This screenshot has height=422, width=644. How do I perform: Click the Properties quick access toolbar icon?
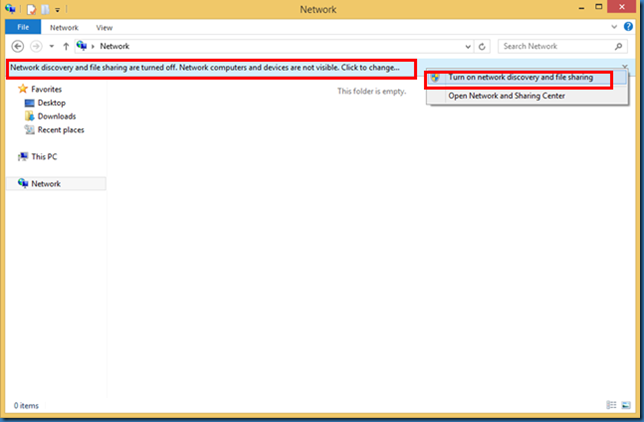click(x=31, y=9)
